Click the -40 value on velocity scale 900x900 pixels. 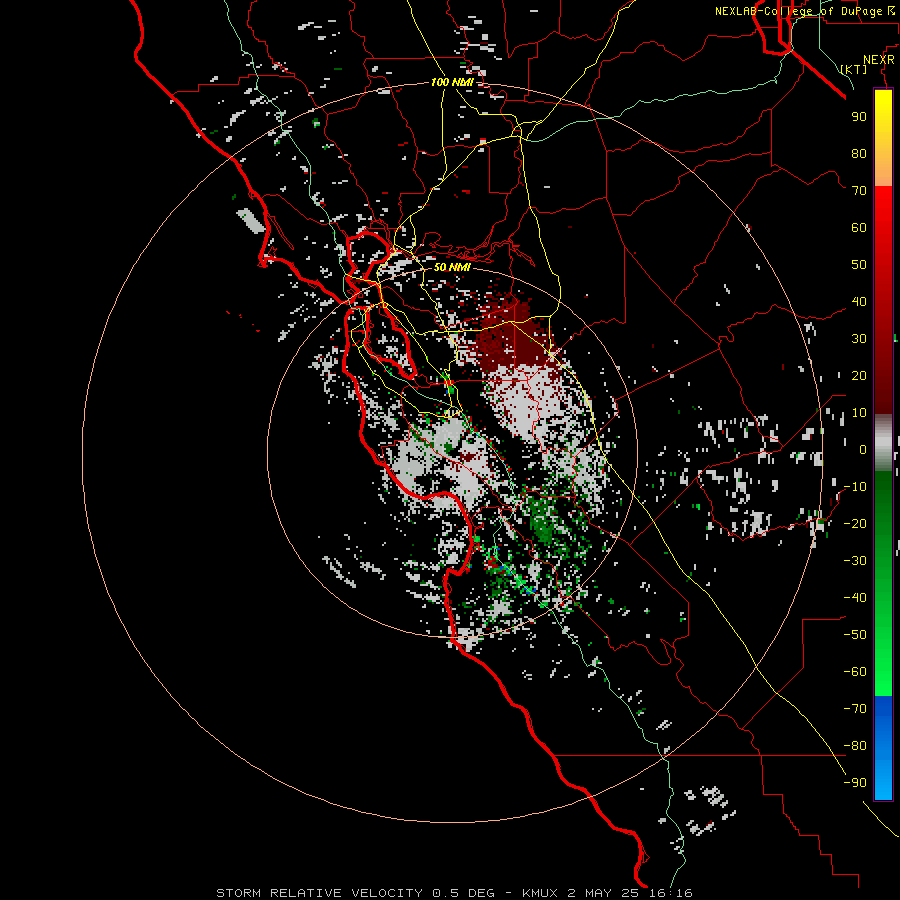pyautogui.click(x=855, y=598)
